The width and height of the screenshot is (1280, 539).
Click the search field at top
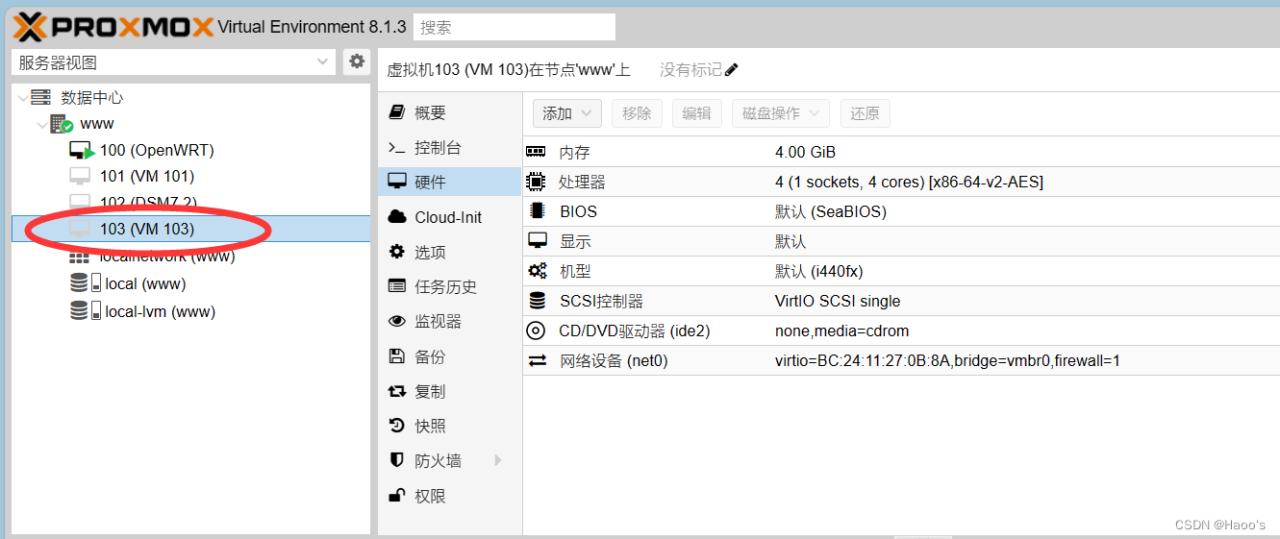[514, 27]
